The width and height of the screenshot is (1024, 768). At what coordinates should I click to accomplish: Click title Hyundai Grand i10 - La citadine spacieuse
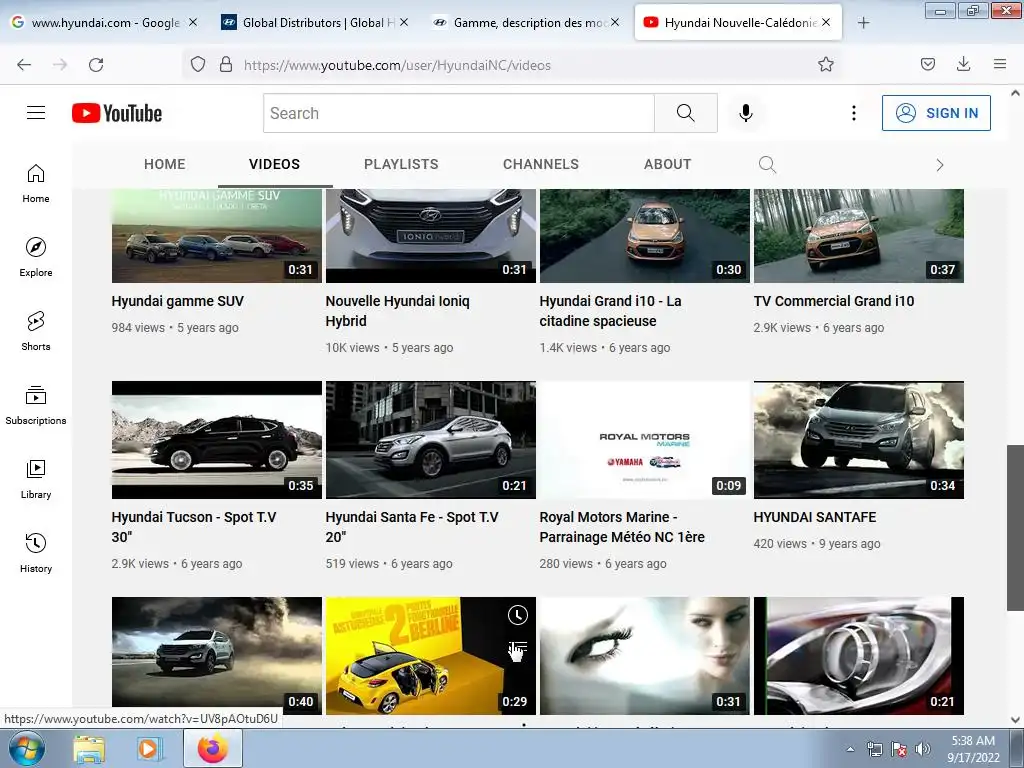610,311
